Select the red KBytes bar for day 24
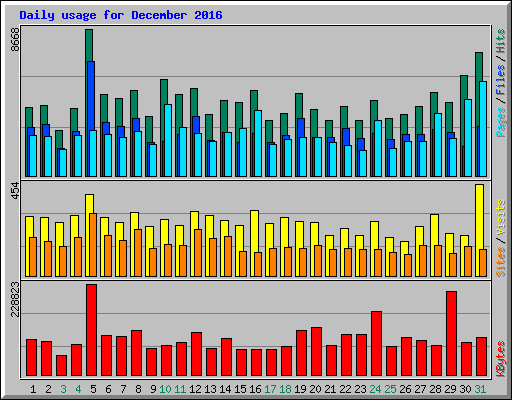Viewport: 512px width, 400px height. tap(377, 344)
